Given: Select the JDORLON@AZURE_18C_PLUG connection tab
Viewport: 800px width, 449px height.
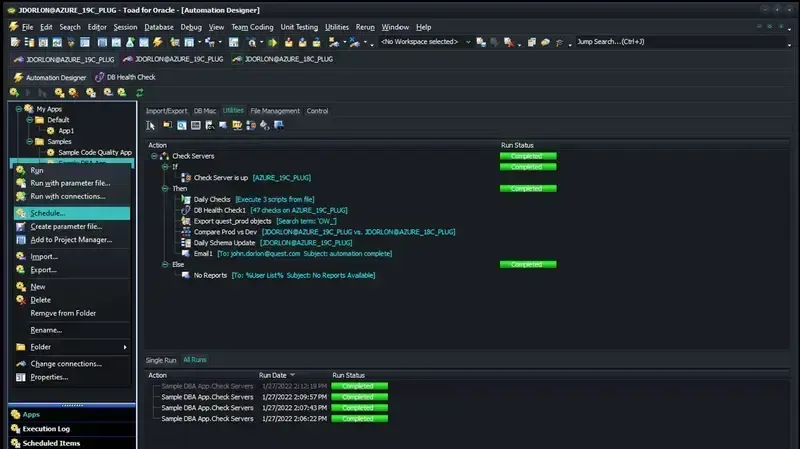Looking at the screenshot, I should [x=283, y=59].
